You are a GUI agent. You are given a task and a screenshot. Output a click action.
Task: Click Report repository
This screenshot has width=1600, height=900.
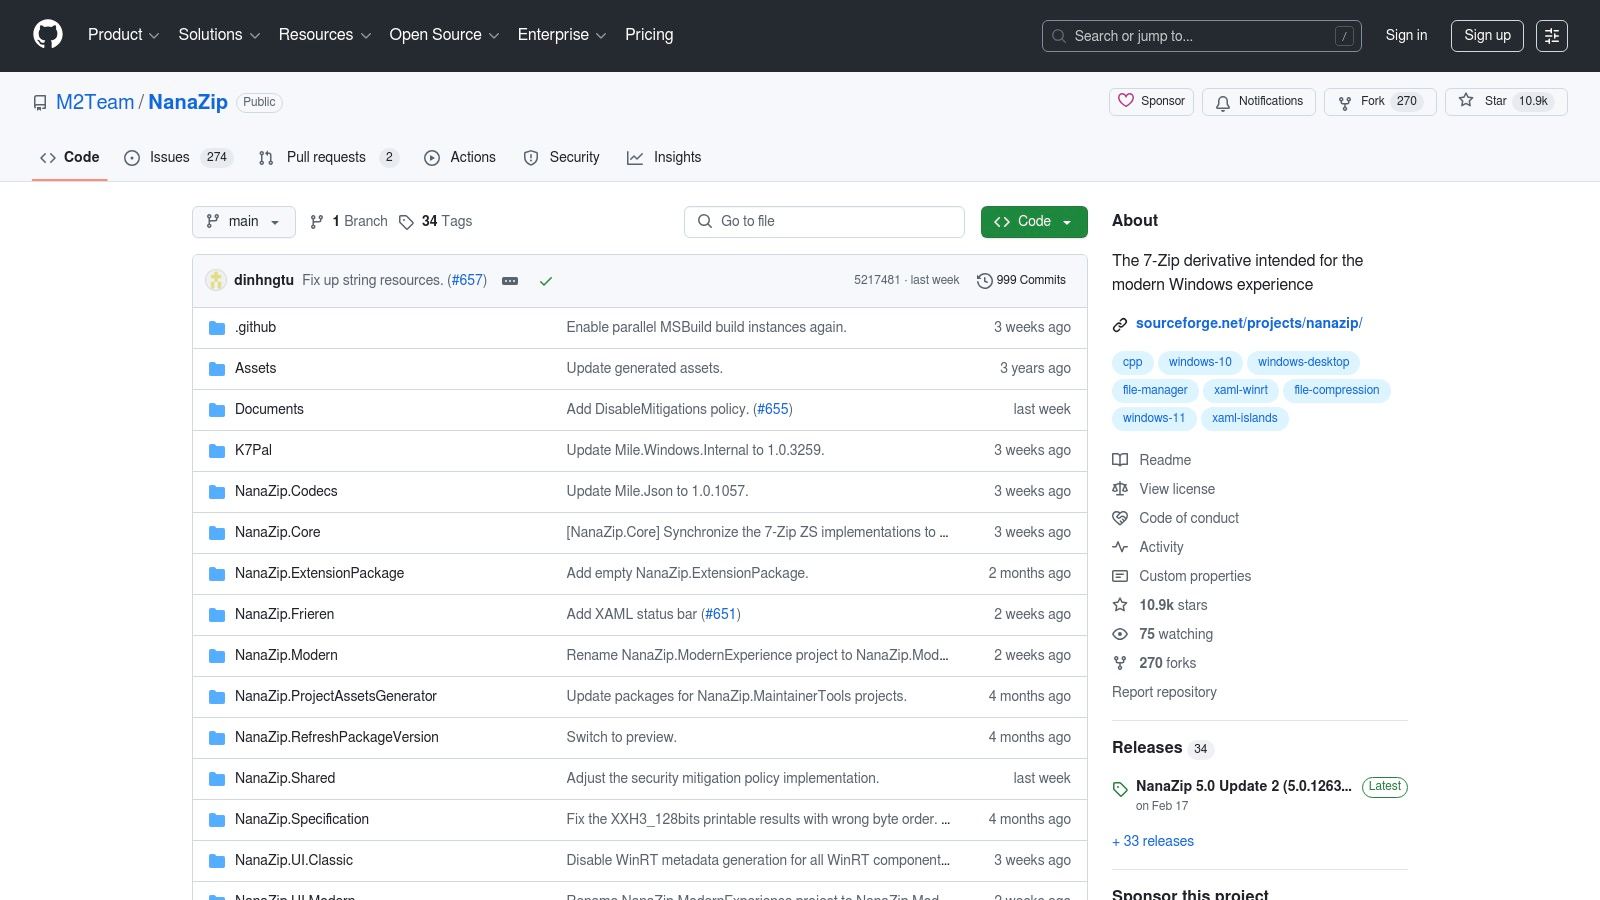(x=1164, y=692)
